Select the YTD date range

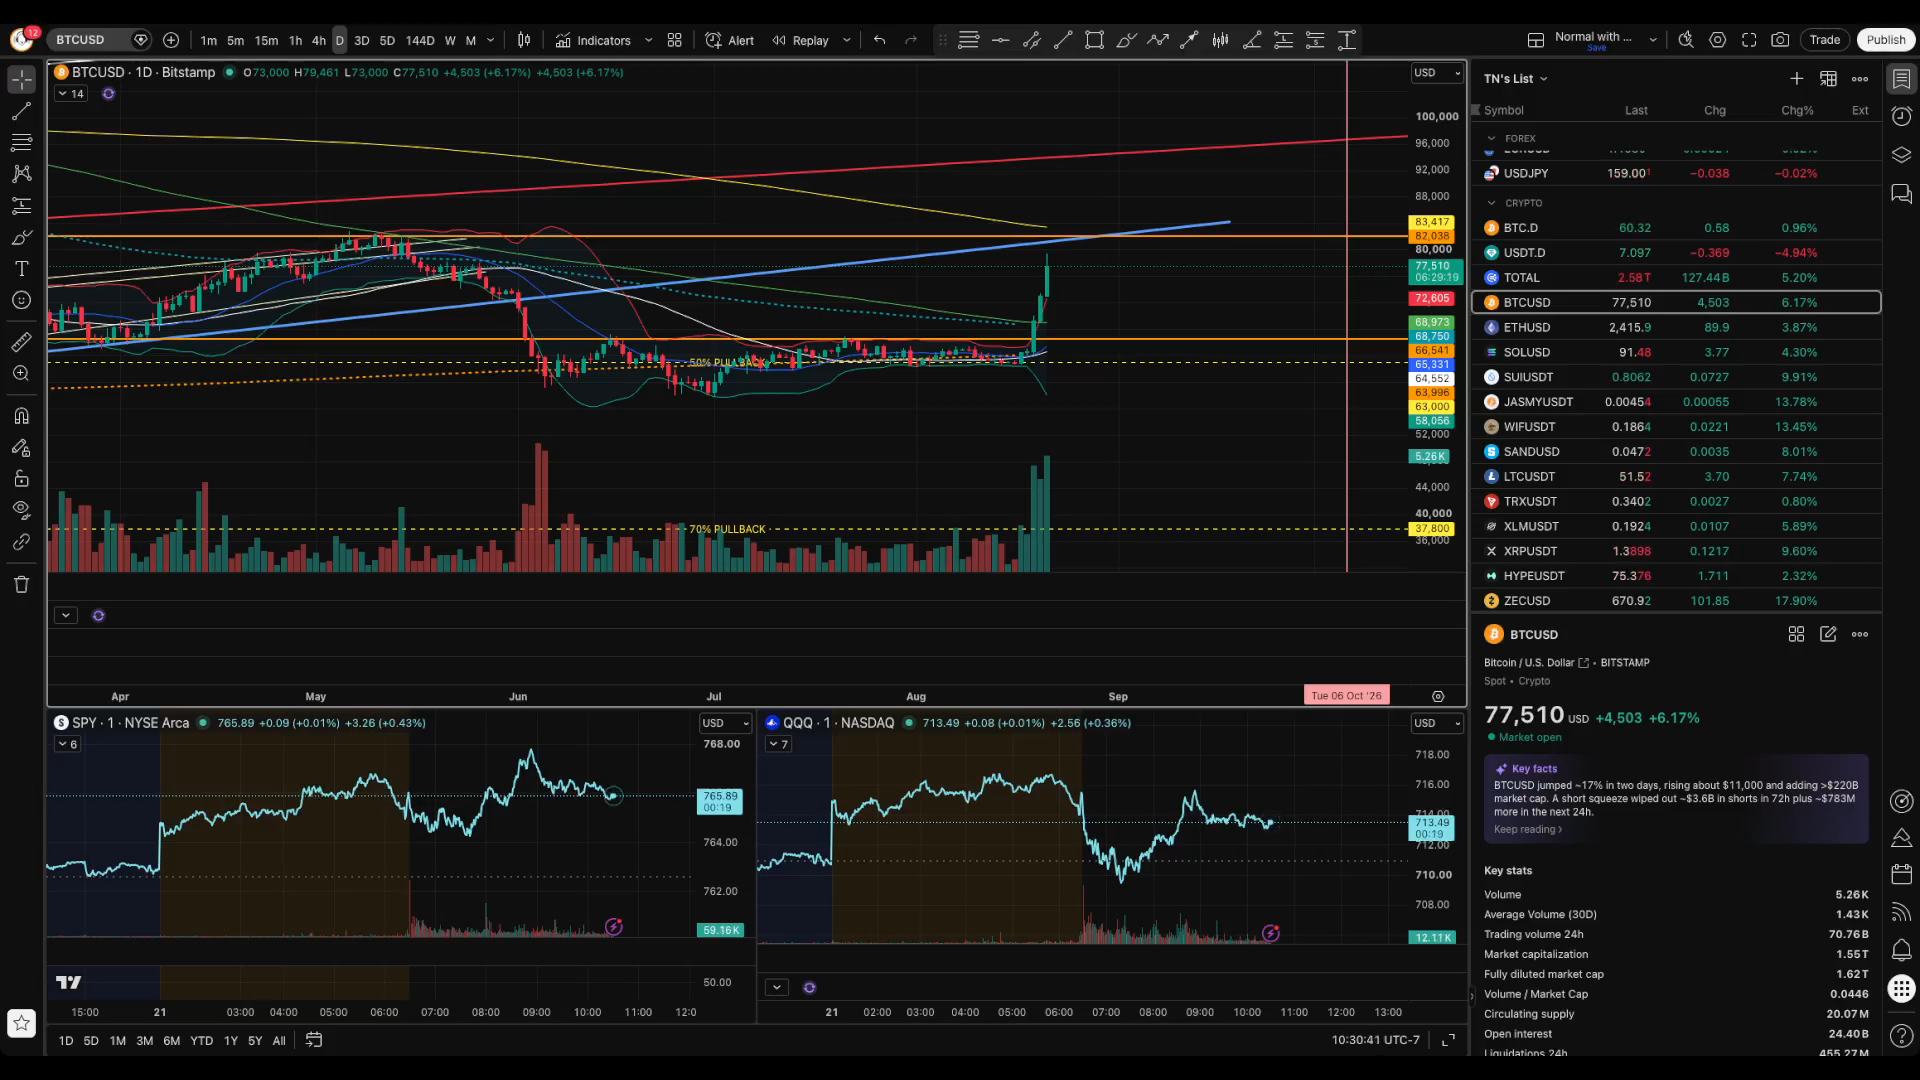tap(201, 1041)
